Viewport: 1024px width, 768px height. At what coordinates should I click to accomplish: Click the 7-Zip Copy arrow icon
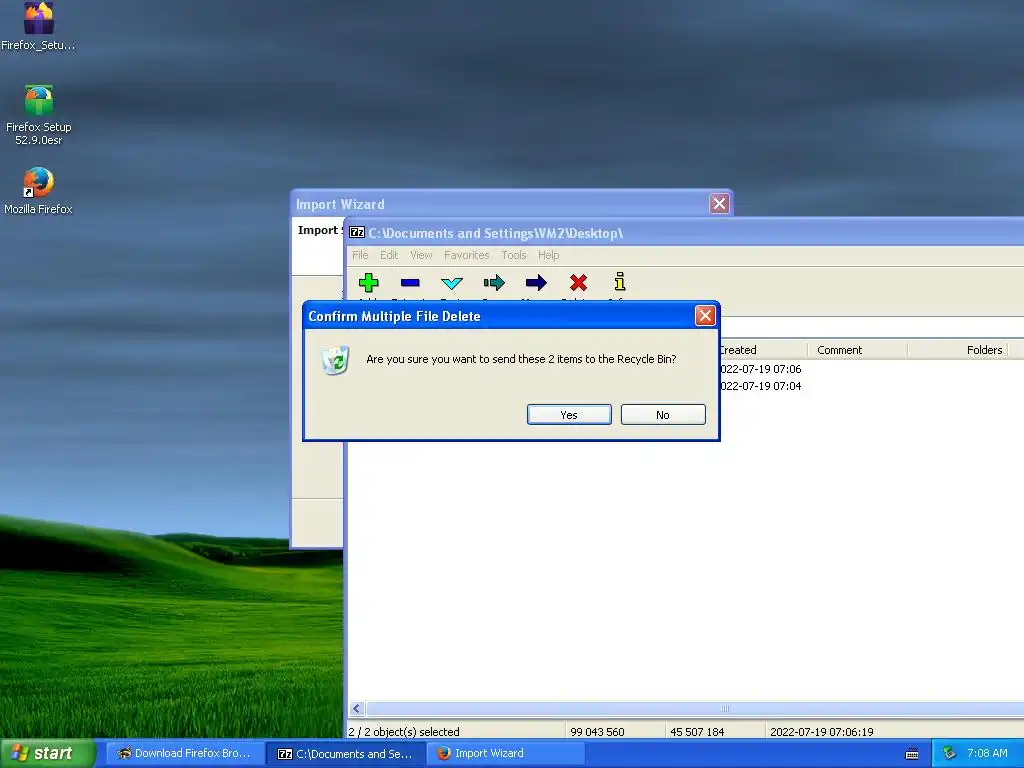click(x=494, y=283)
